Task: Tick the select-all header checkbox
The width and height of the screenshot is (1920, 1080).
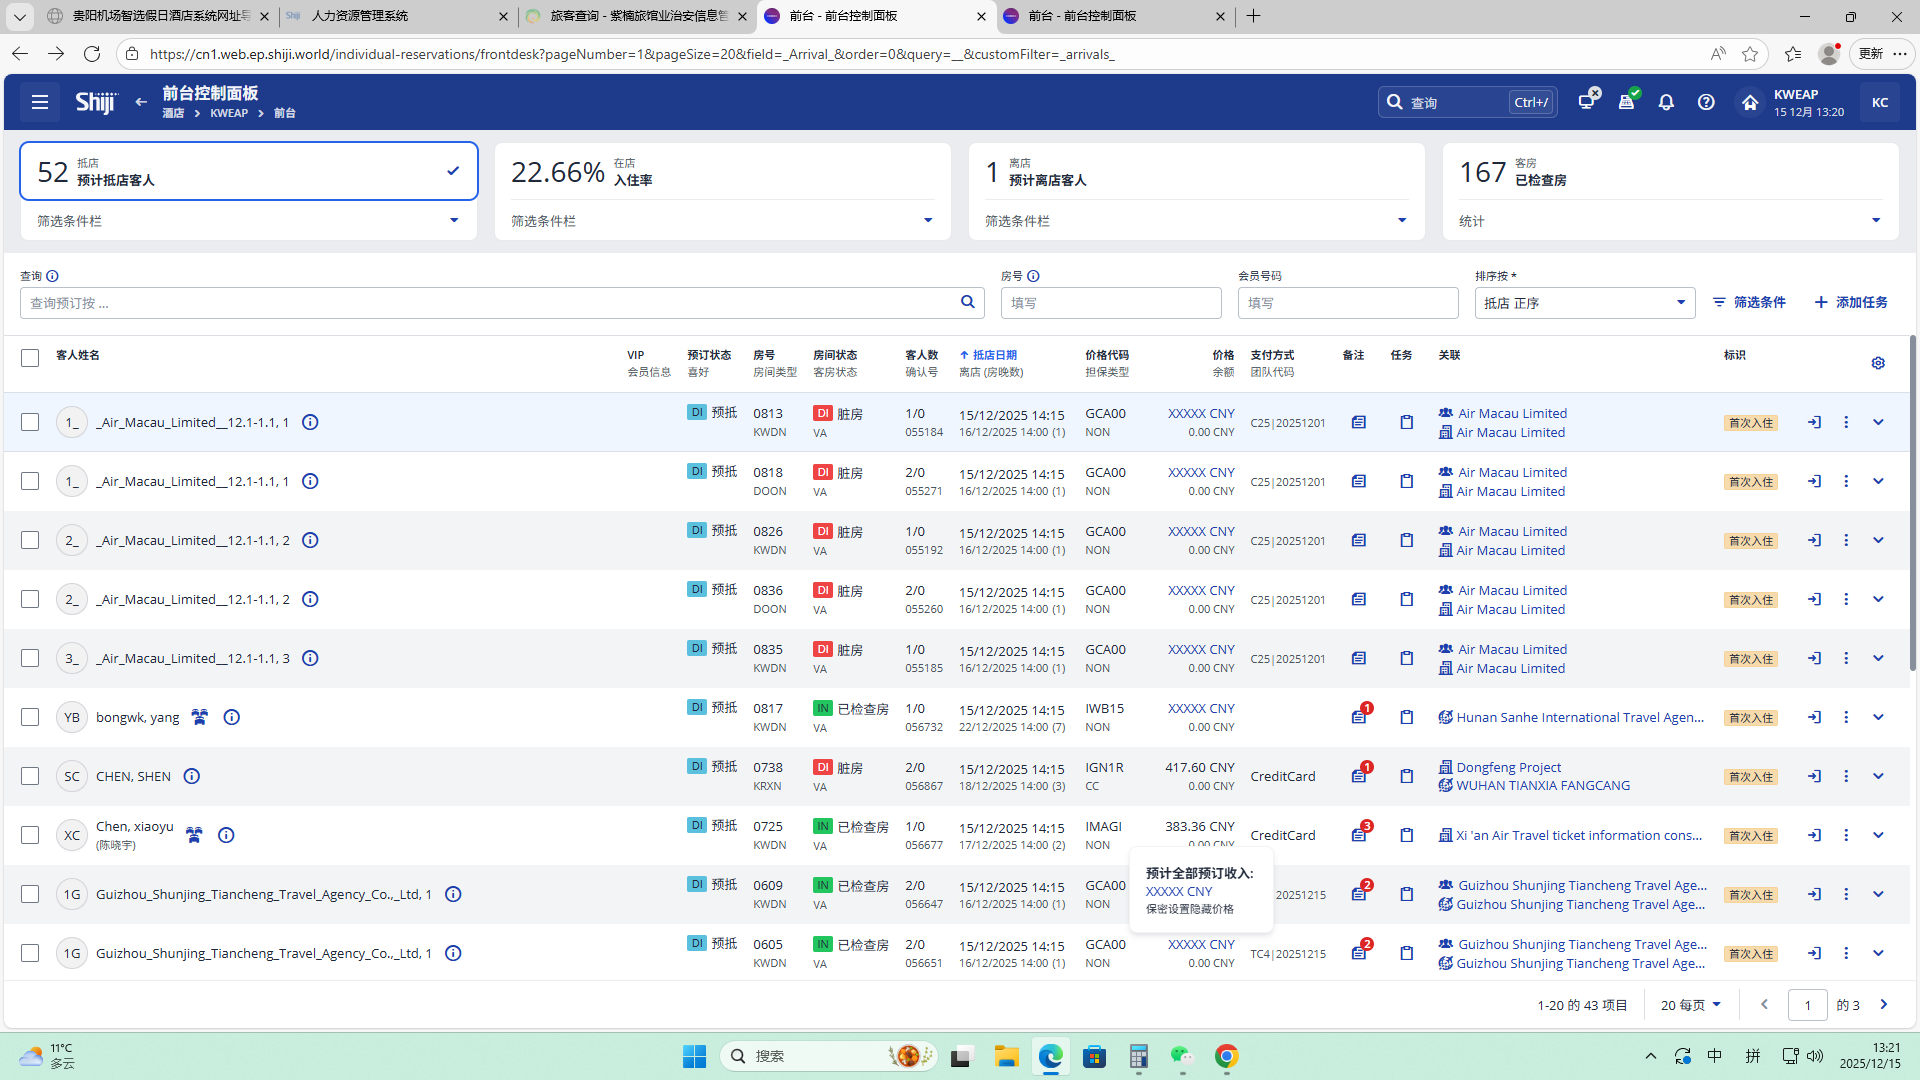Action: tap(30, 358)
